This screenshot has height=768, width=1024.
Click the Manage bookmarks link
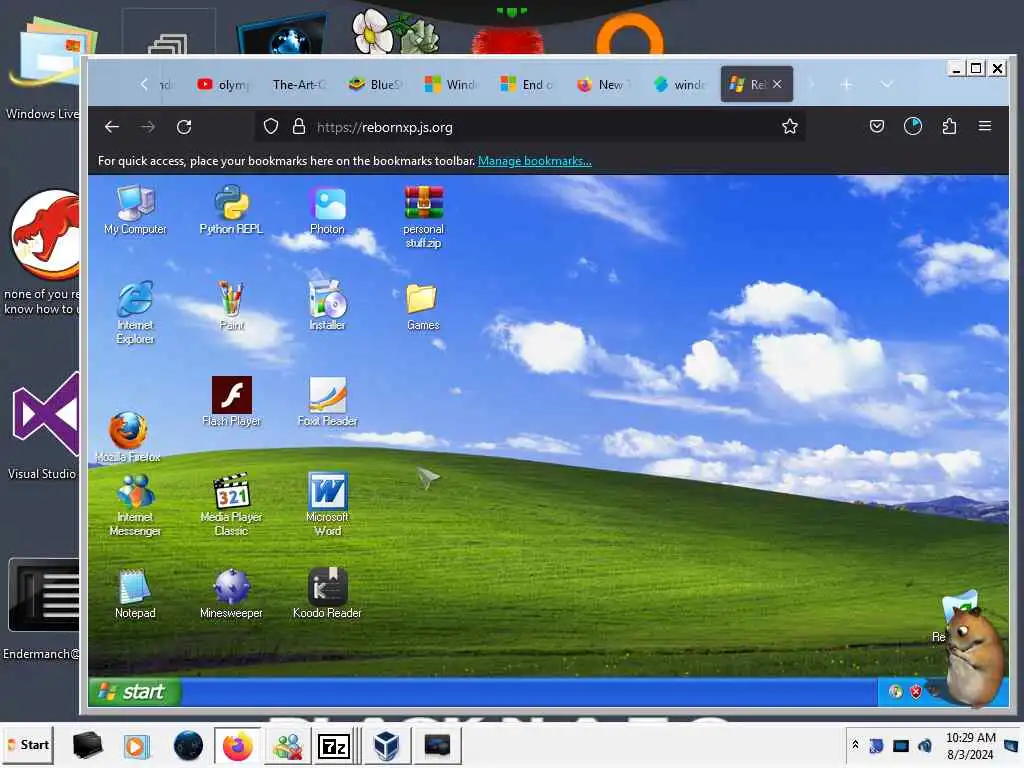535,161
